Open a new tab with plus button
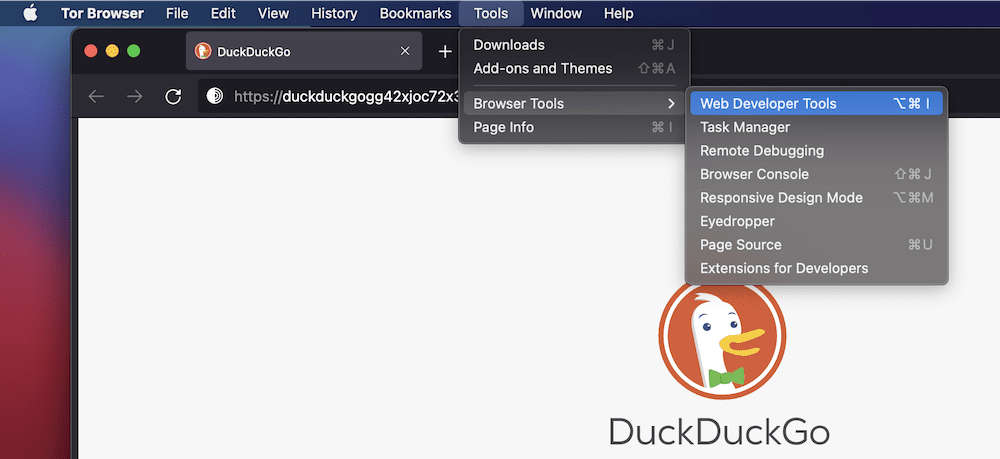The width and height of the screenshot is (1000, 459). coord(445,51)
